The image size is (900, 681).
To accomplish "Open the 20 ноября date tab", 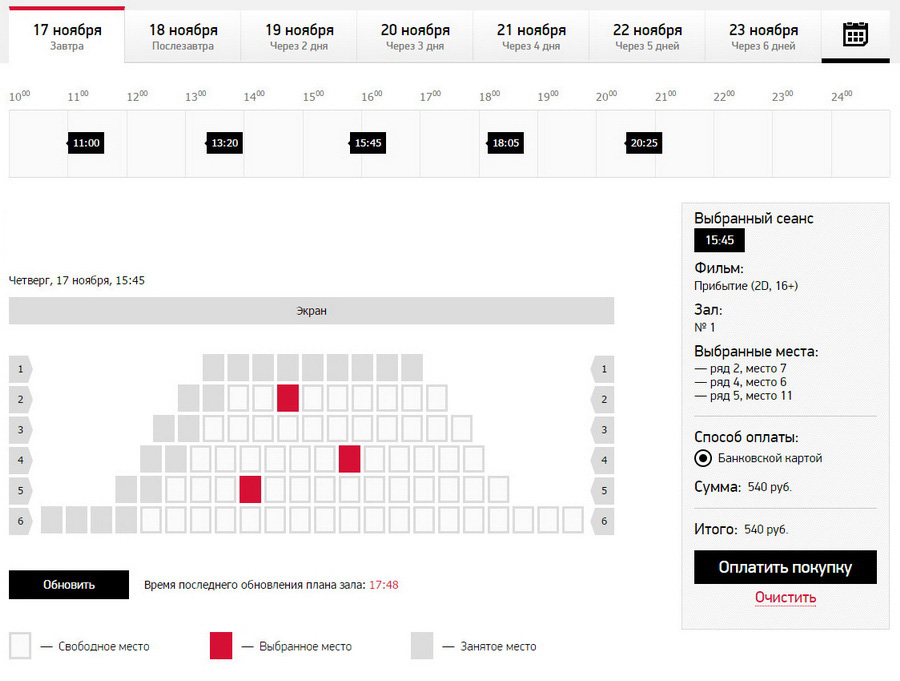I will tap(415, 36).
